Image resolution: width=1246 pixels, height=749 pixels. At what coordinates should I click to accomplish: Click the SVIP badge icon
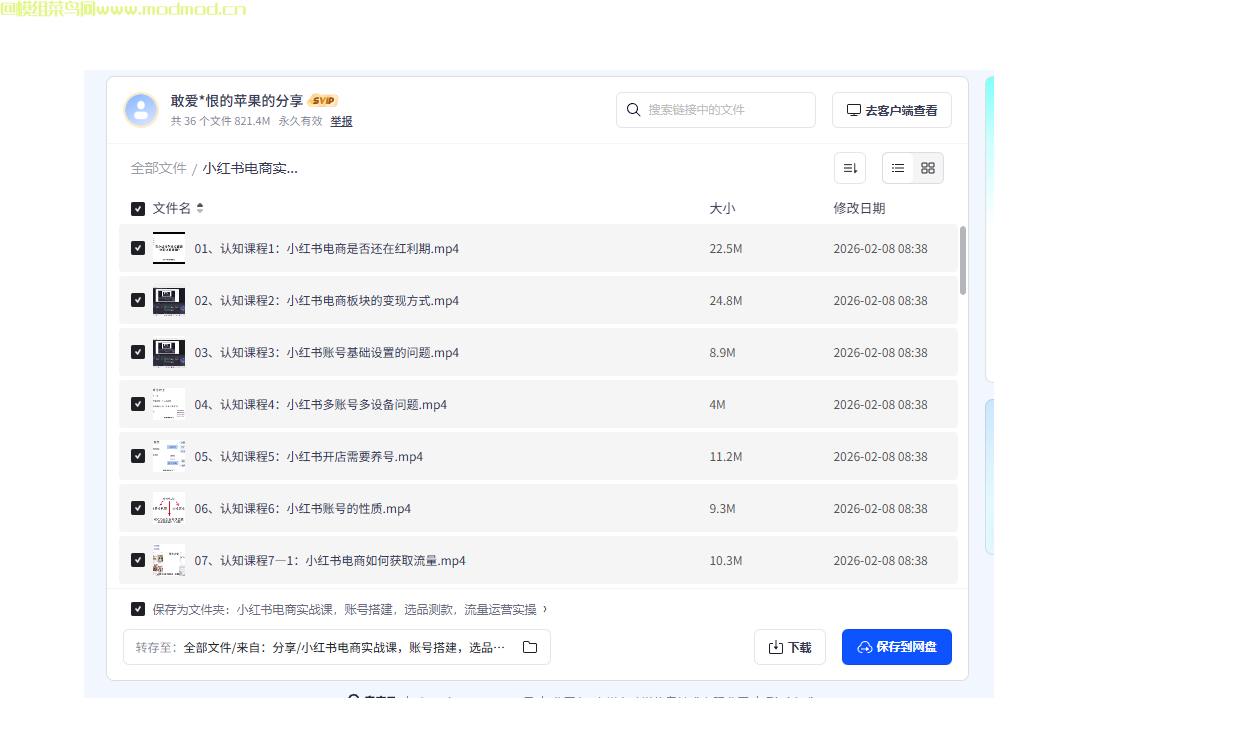[x=323, y=101]
